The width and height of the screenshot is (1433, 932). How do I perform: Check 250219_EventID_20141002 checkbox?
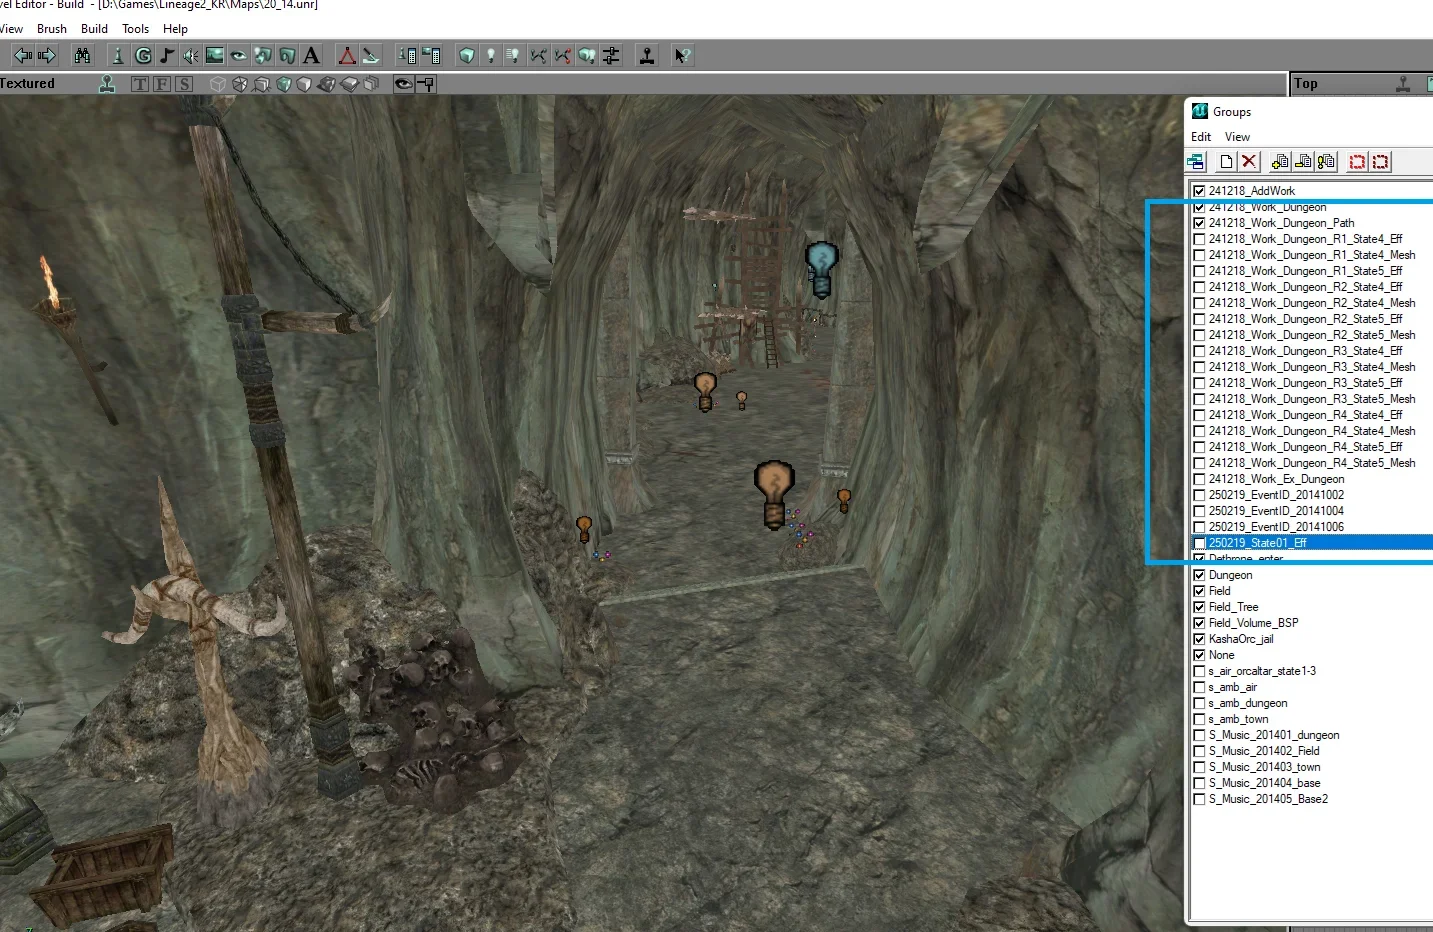pos(1199,495)
